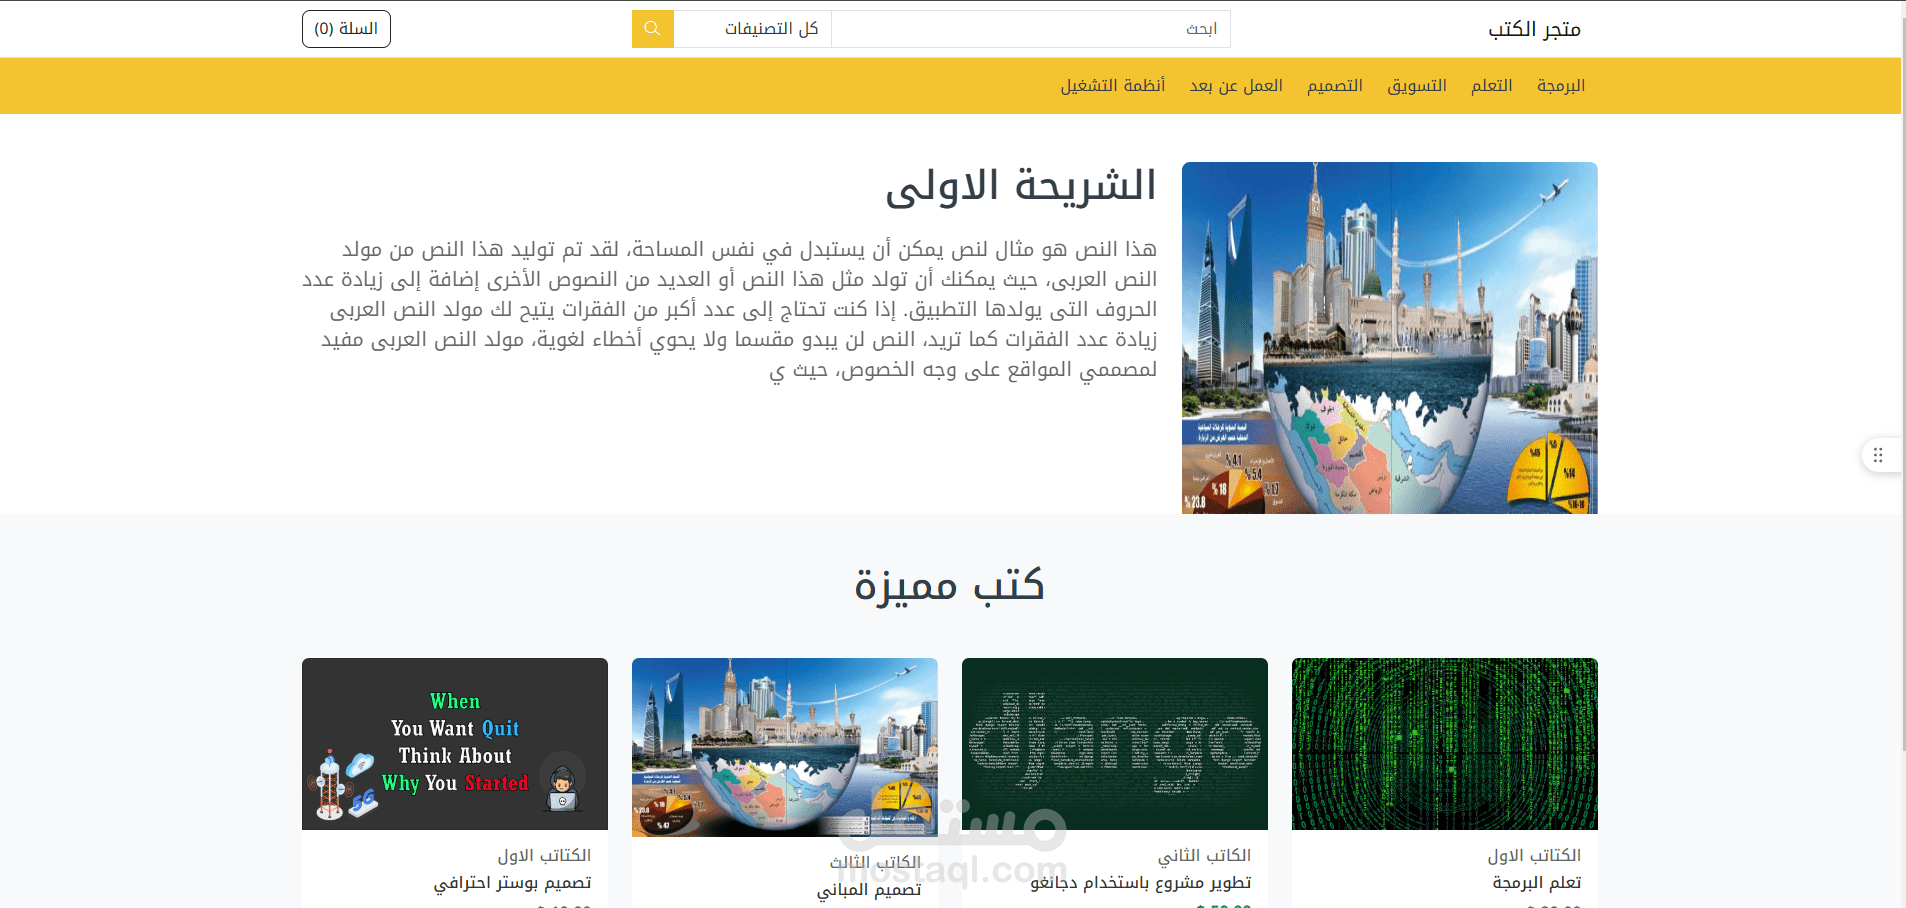
Task: Open the When You Want Quit cover
Action: coord(455,744)
